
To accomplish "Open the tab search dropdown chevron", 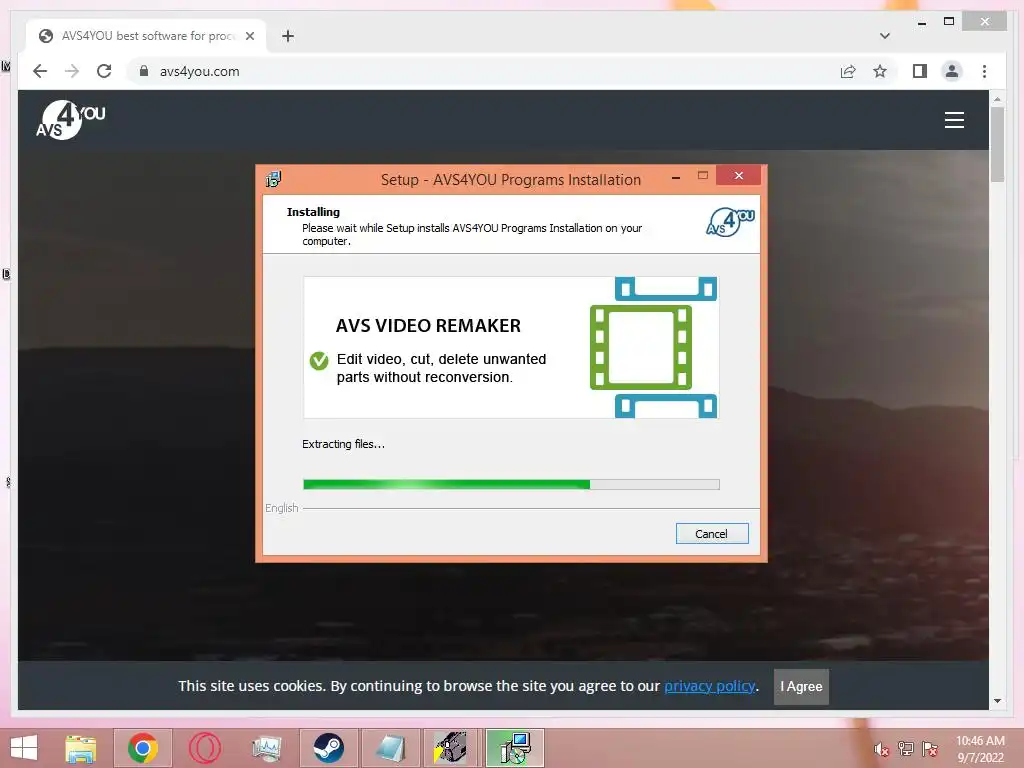I will click(885, 36).
